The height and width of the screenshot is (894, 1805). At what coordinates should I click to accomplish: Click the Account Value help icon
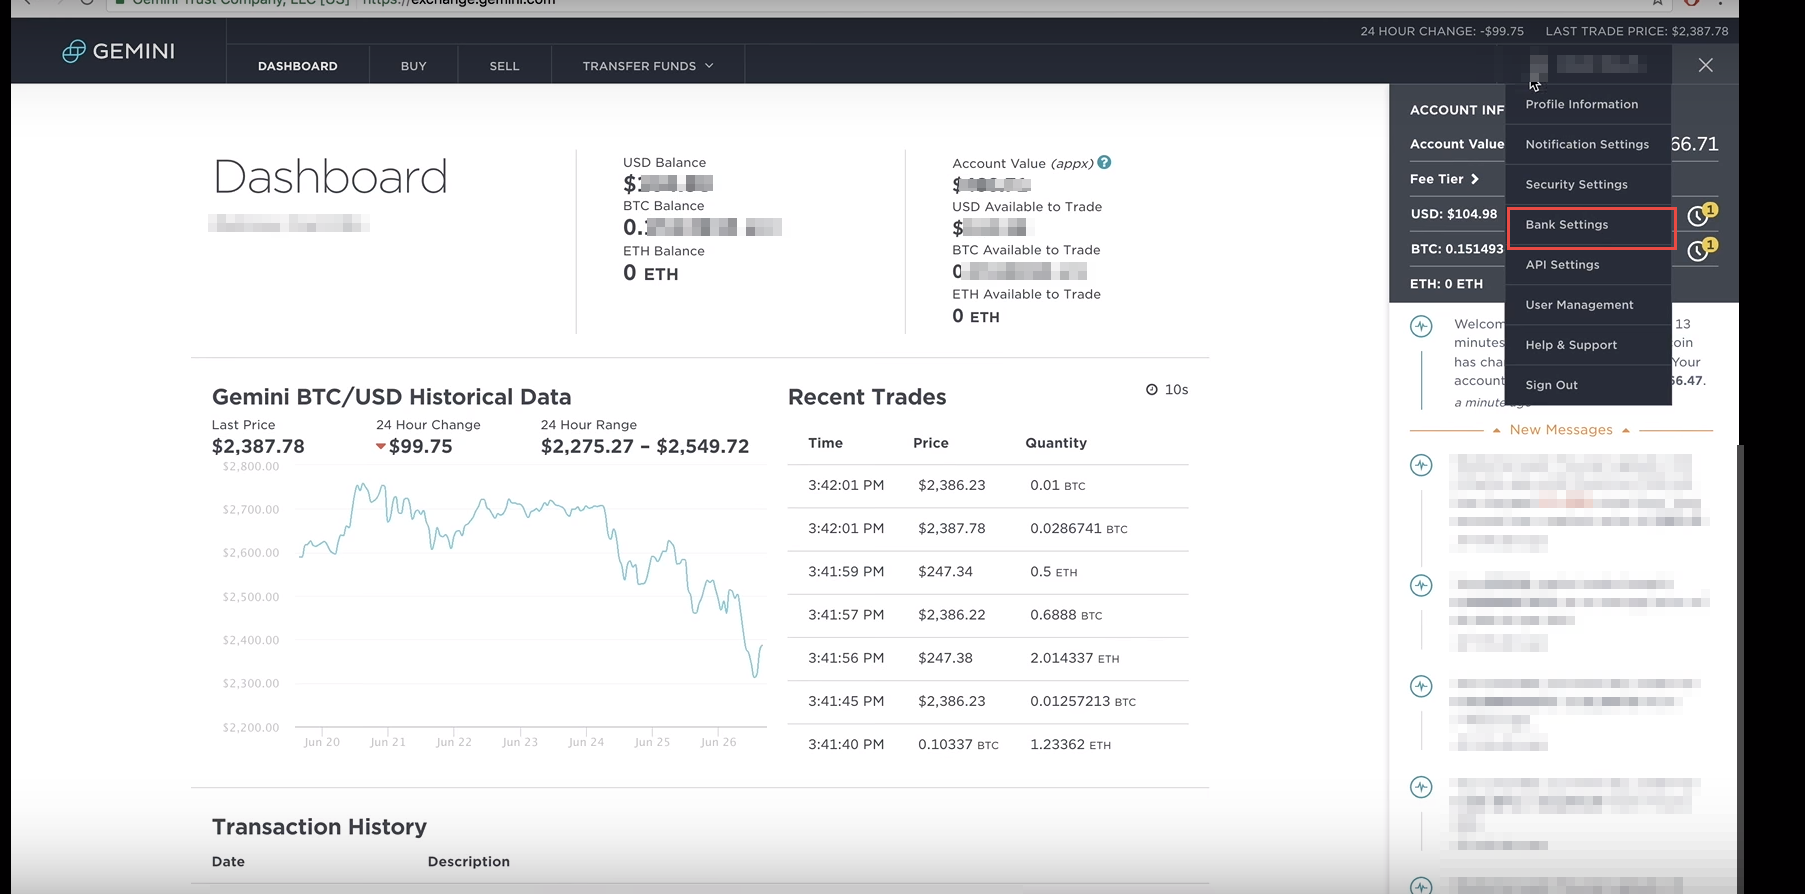coord(1104,162)
